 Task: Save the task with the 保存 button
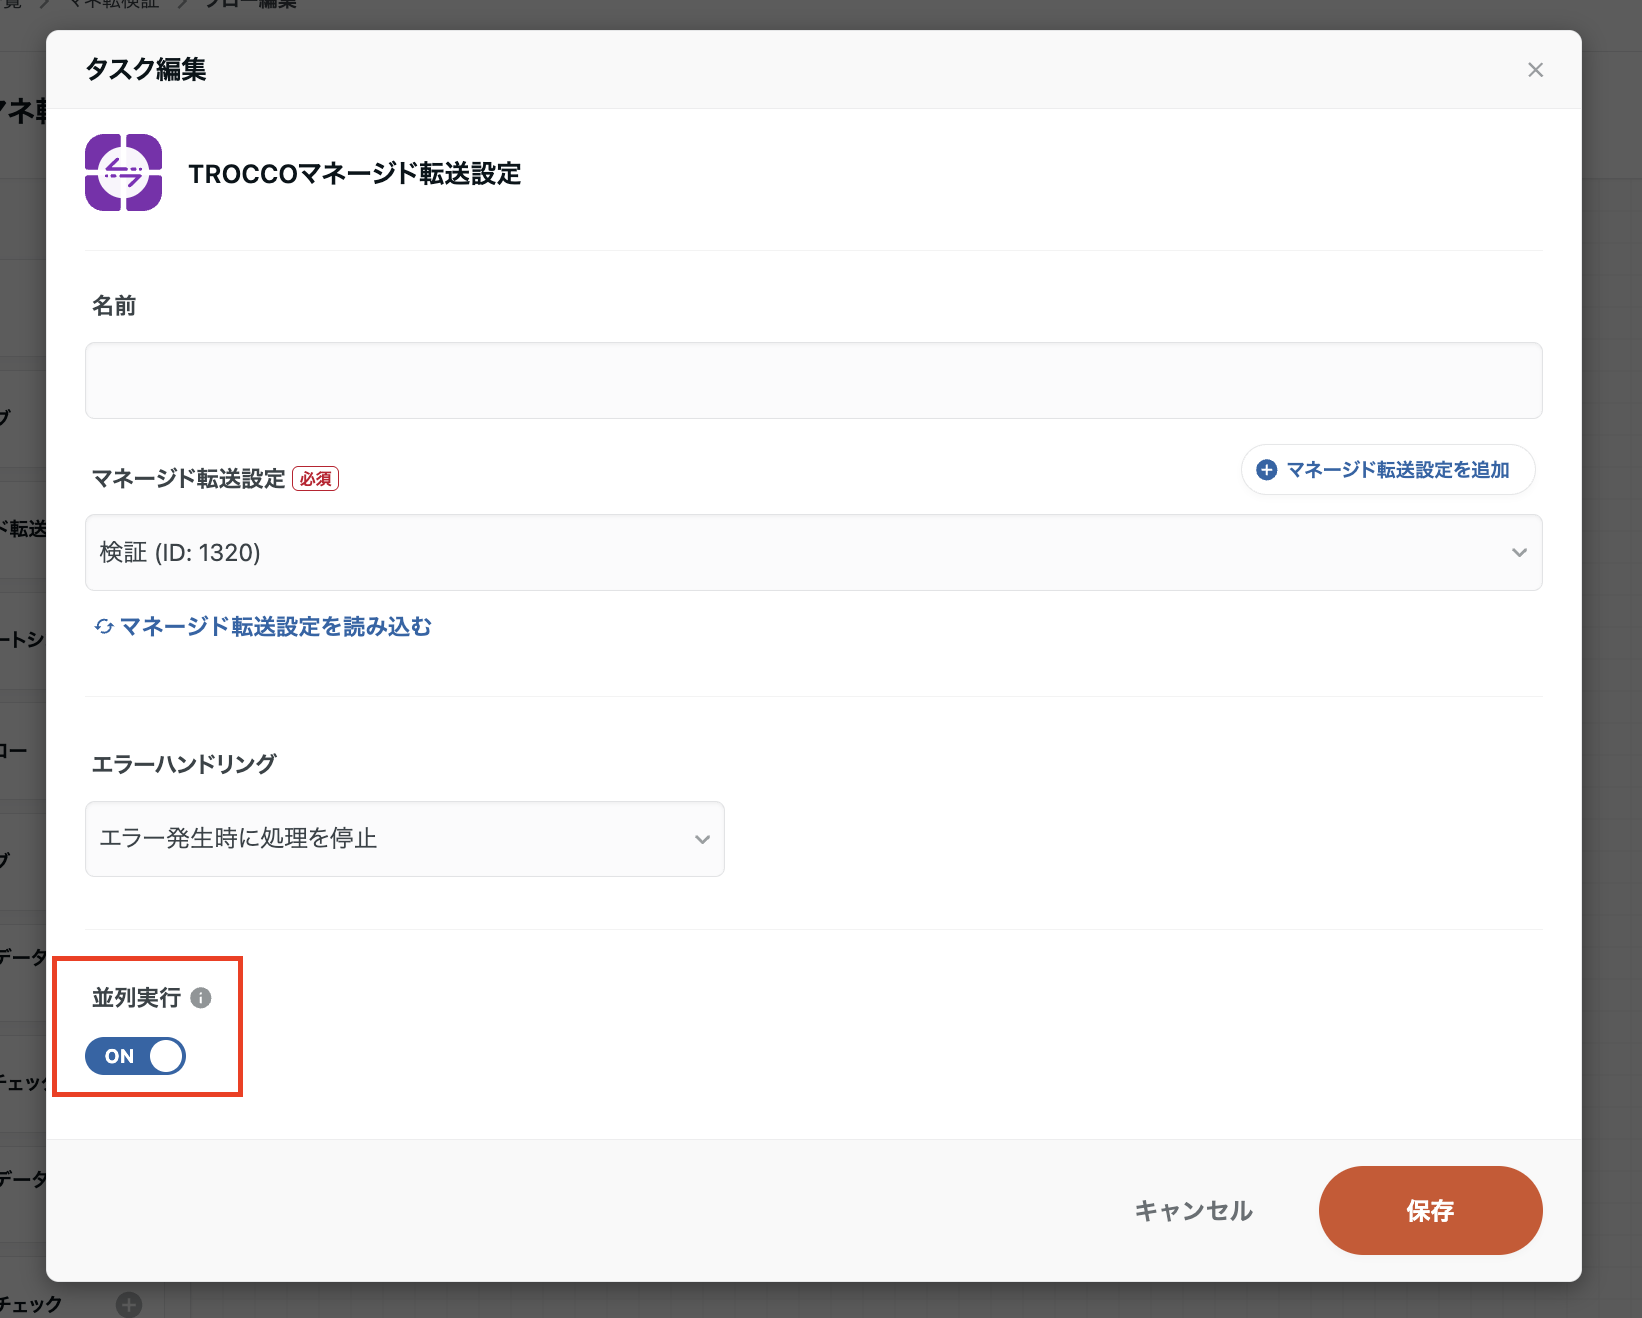(x=1429, y=1210)
